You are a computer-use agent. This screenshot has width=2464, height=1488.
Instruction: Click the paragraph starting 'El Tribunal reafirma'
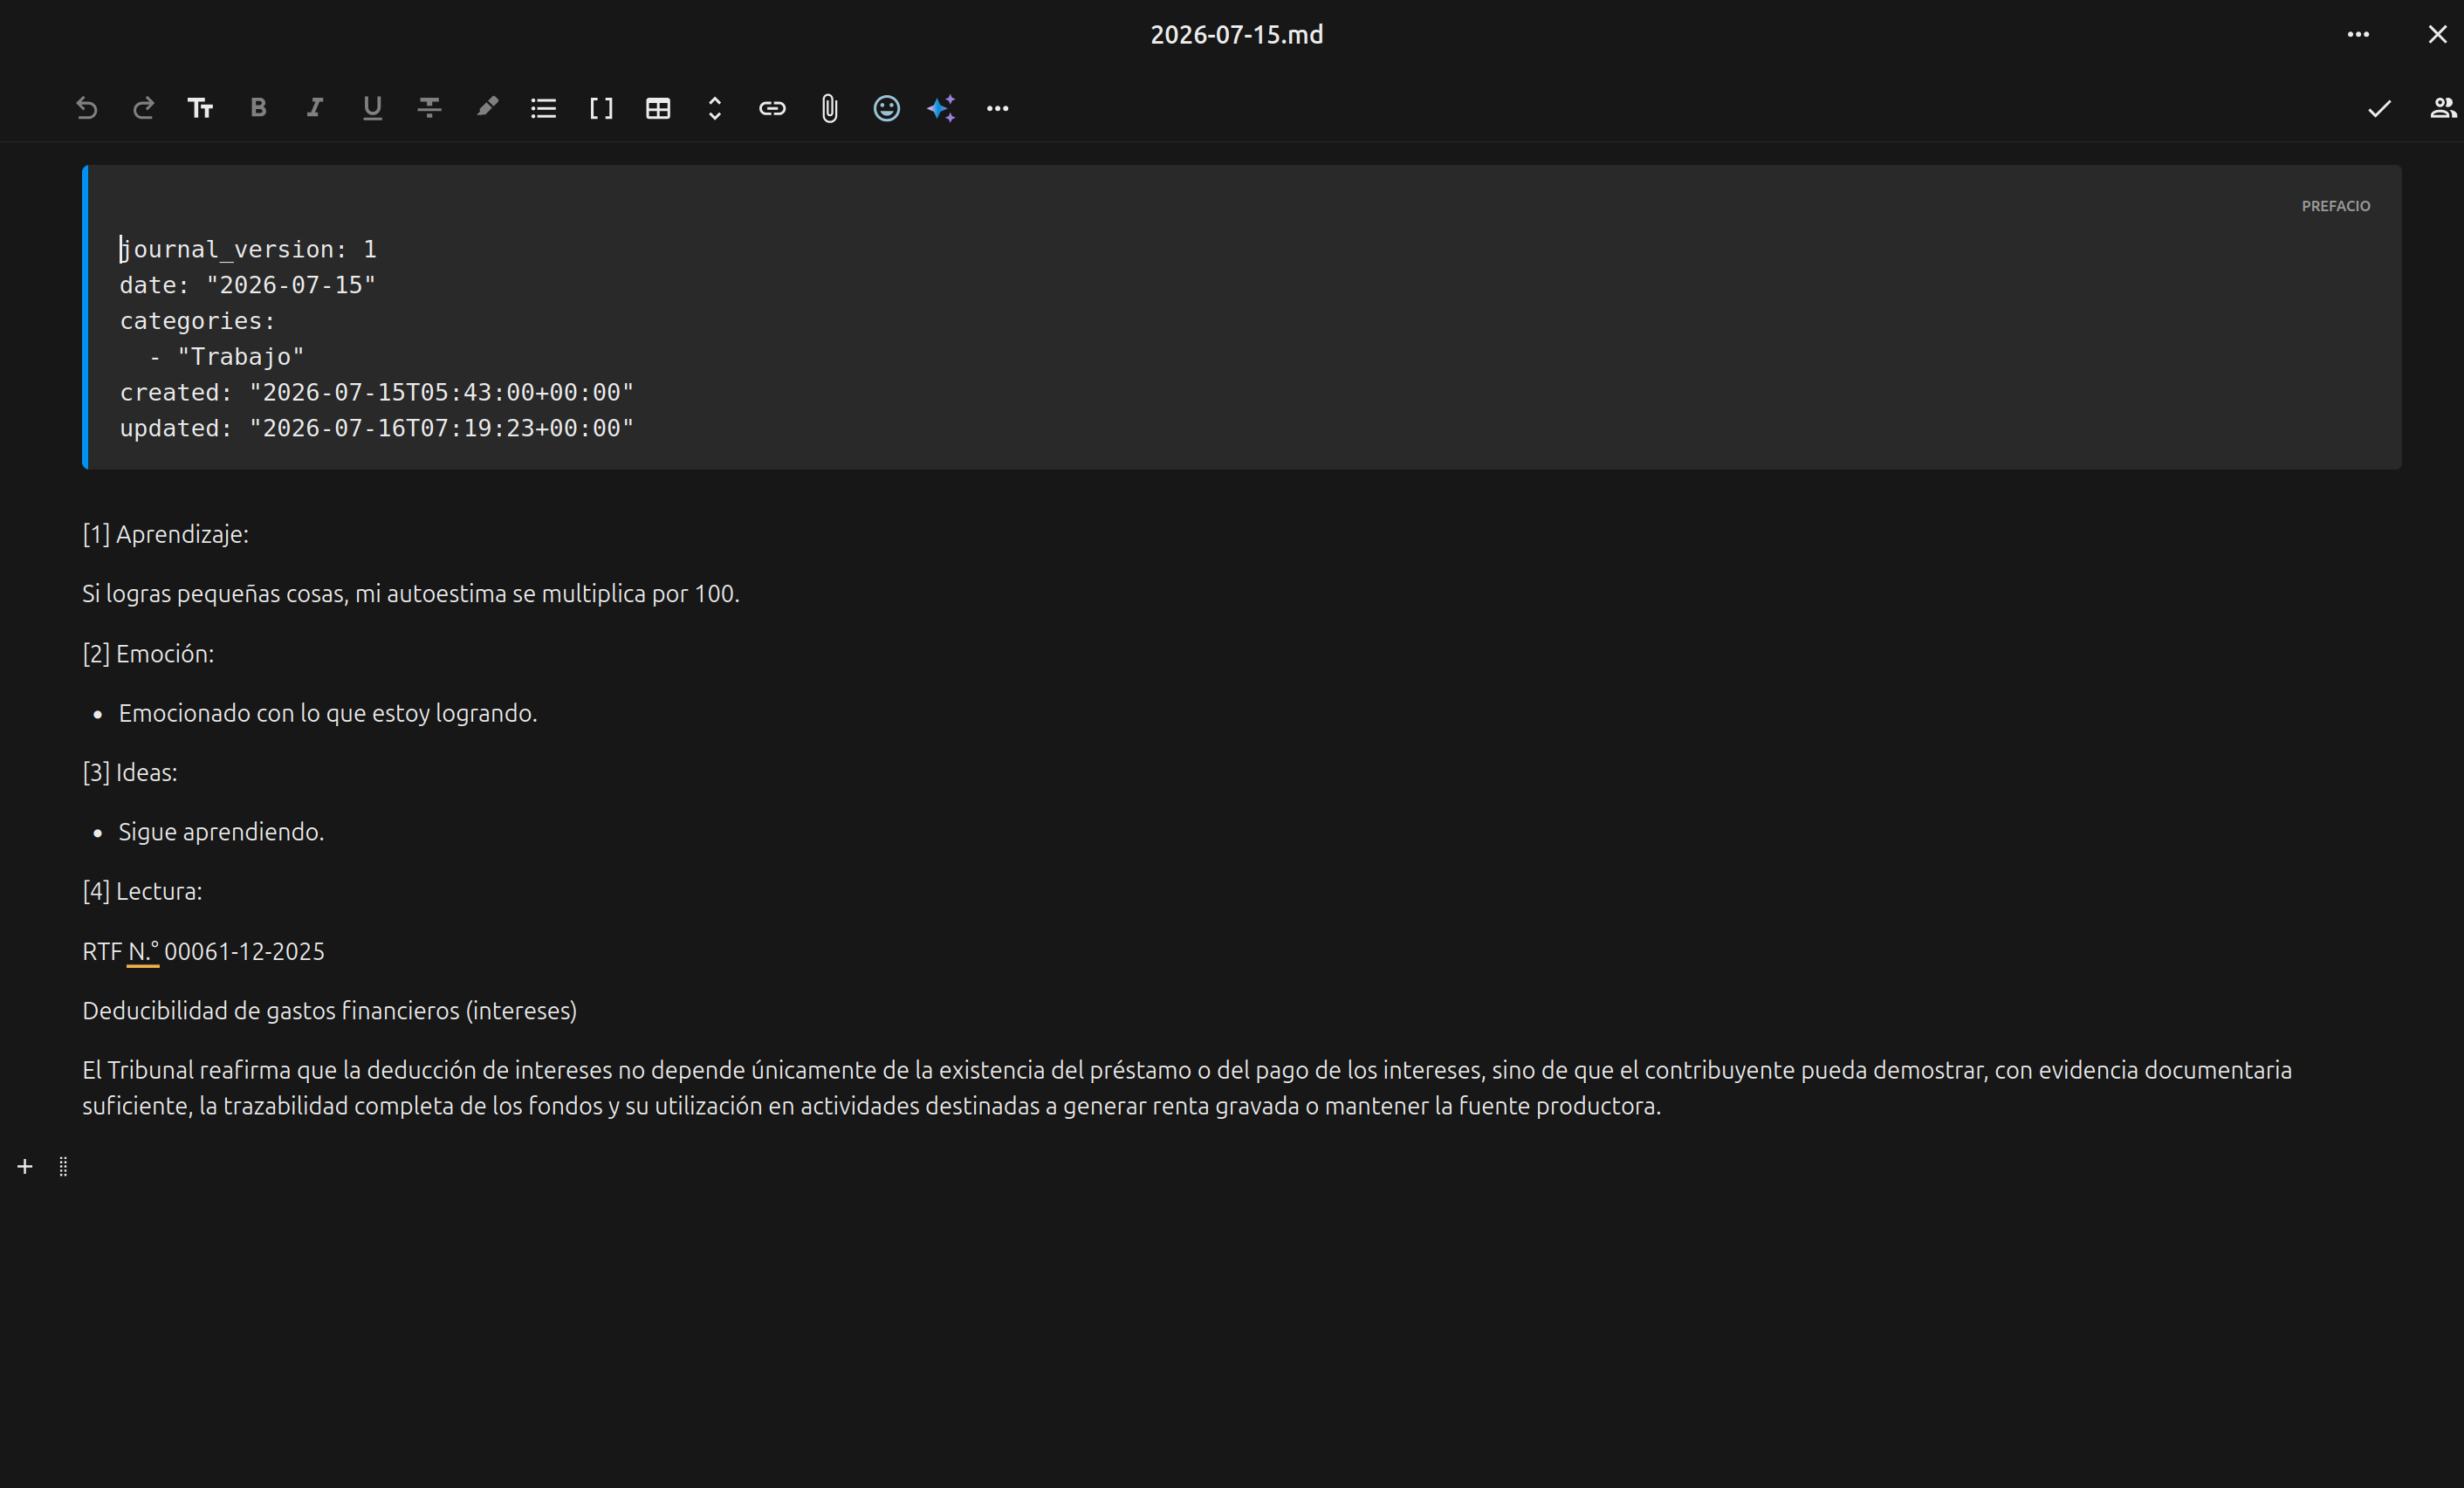coord(1187,1088)
